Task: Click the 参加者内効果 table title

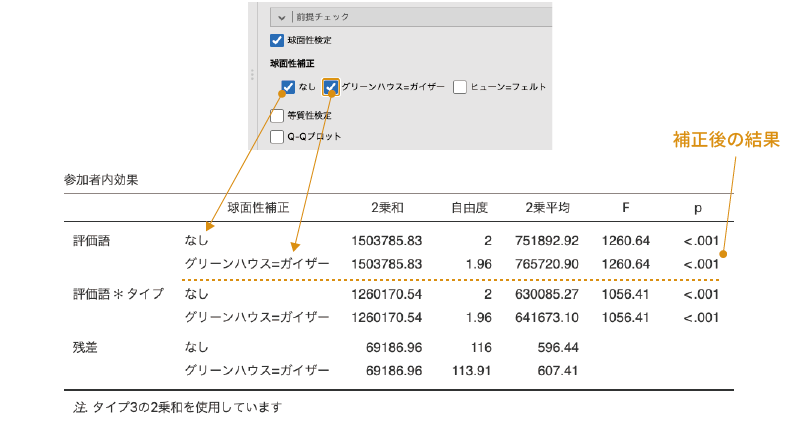Action: (x=101, y=181)
